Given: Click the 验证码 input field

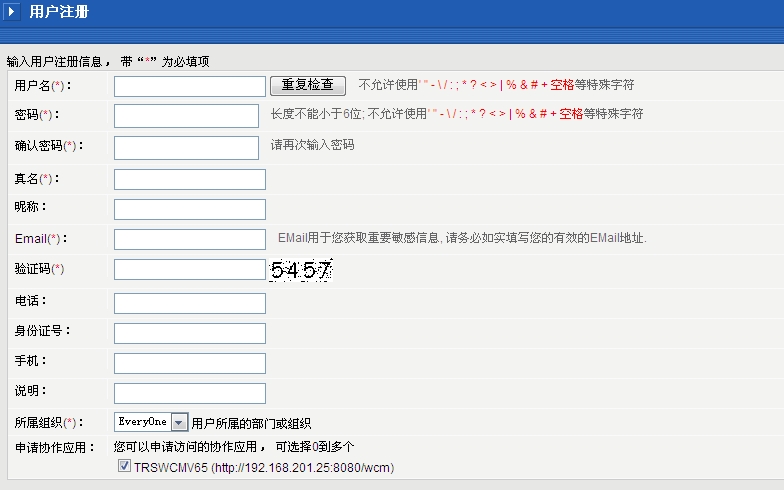Looking at the screenshot, I should (x=190, y=270).
